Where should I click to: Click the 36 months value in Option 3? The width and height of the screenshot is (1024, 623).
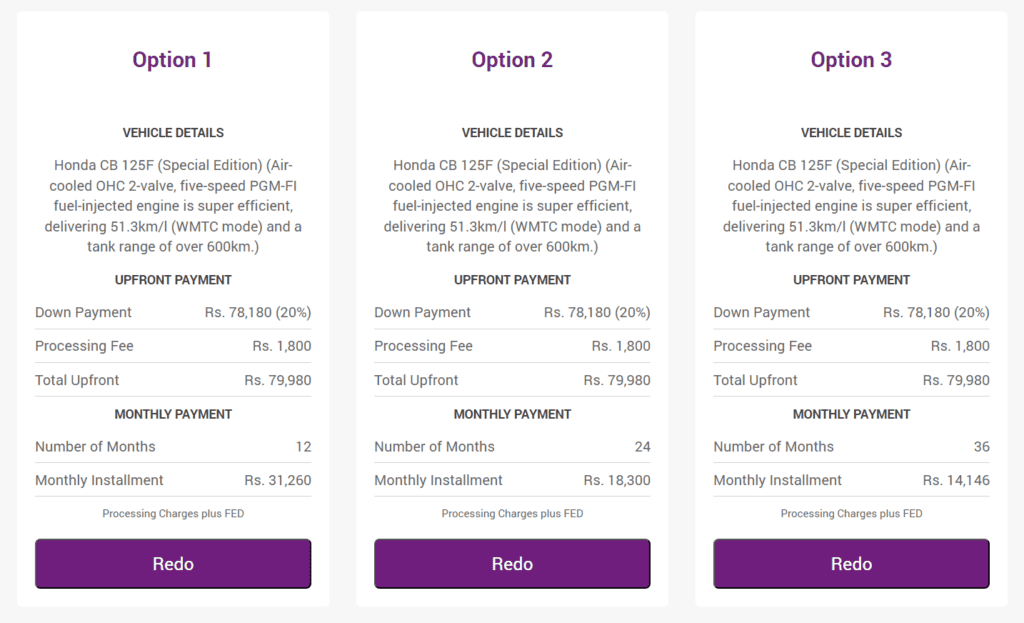coord(982,447)
